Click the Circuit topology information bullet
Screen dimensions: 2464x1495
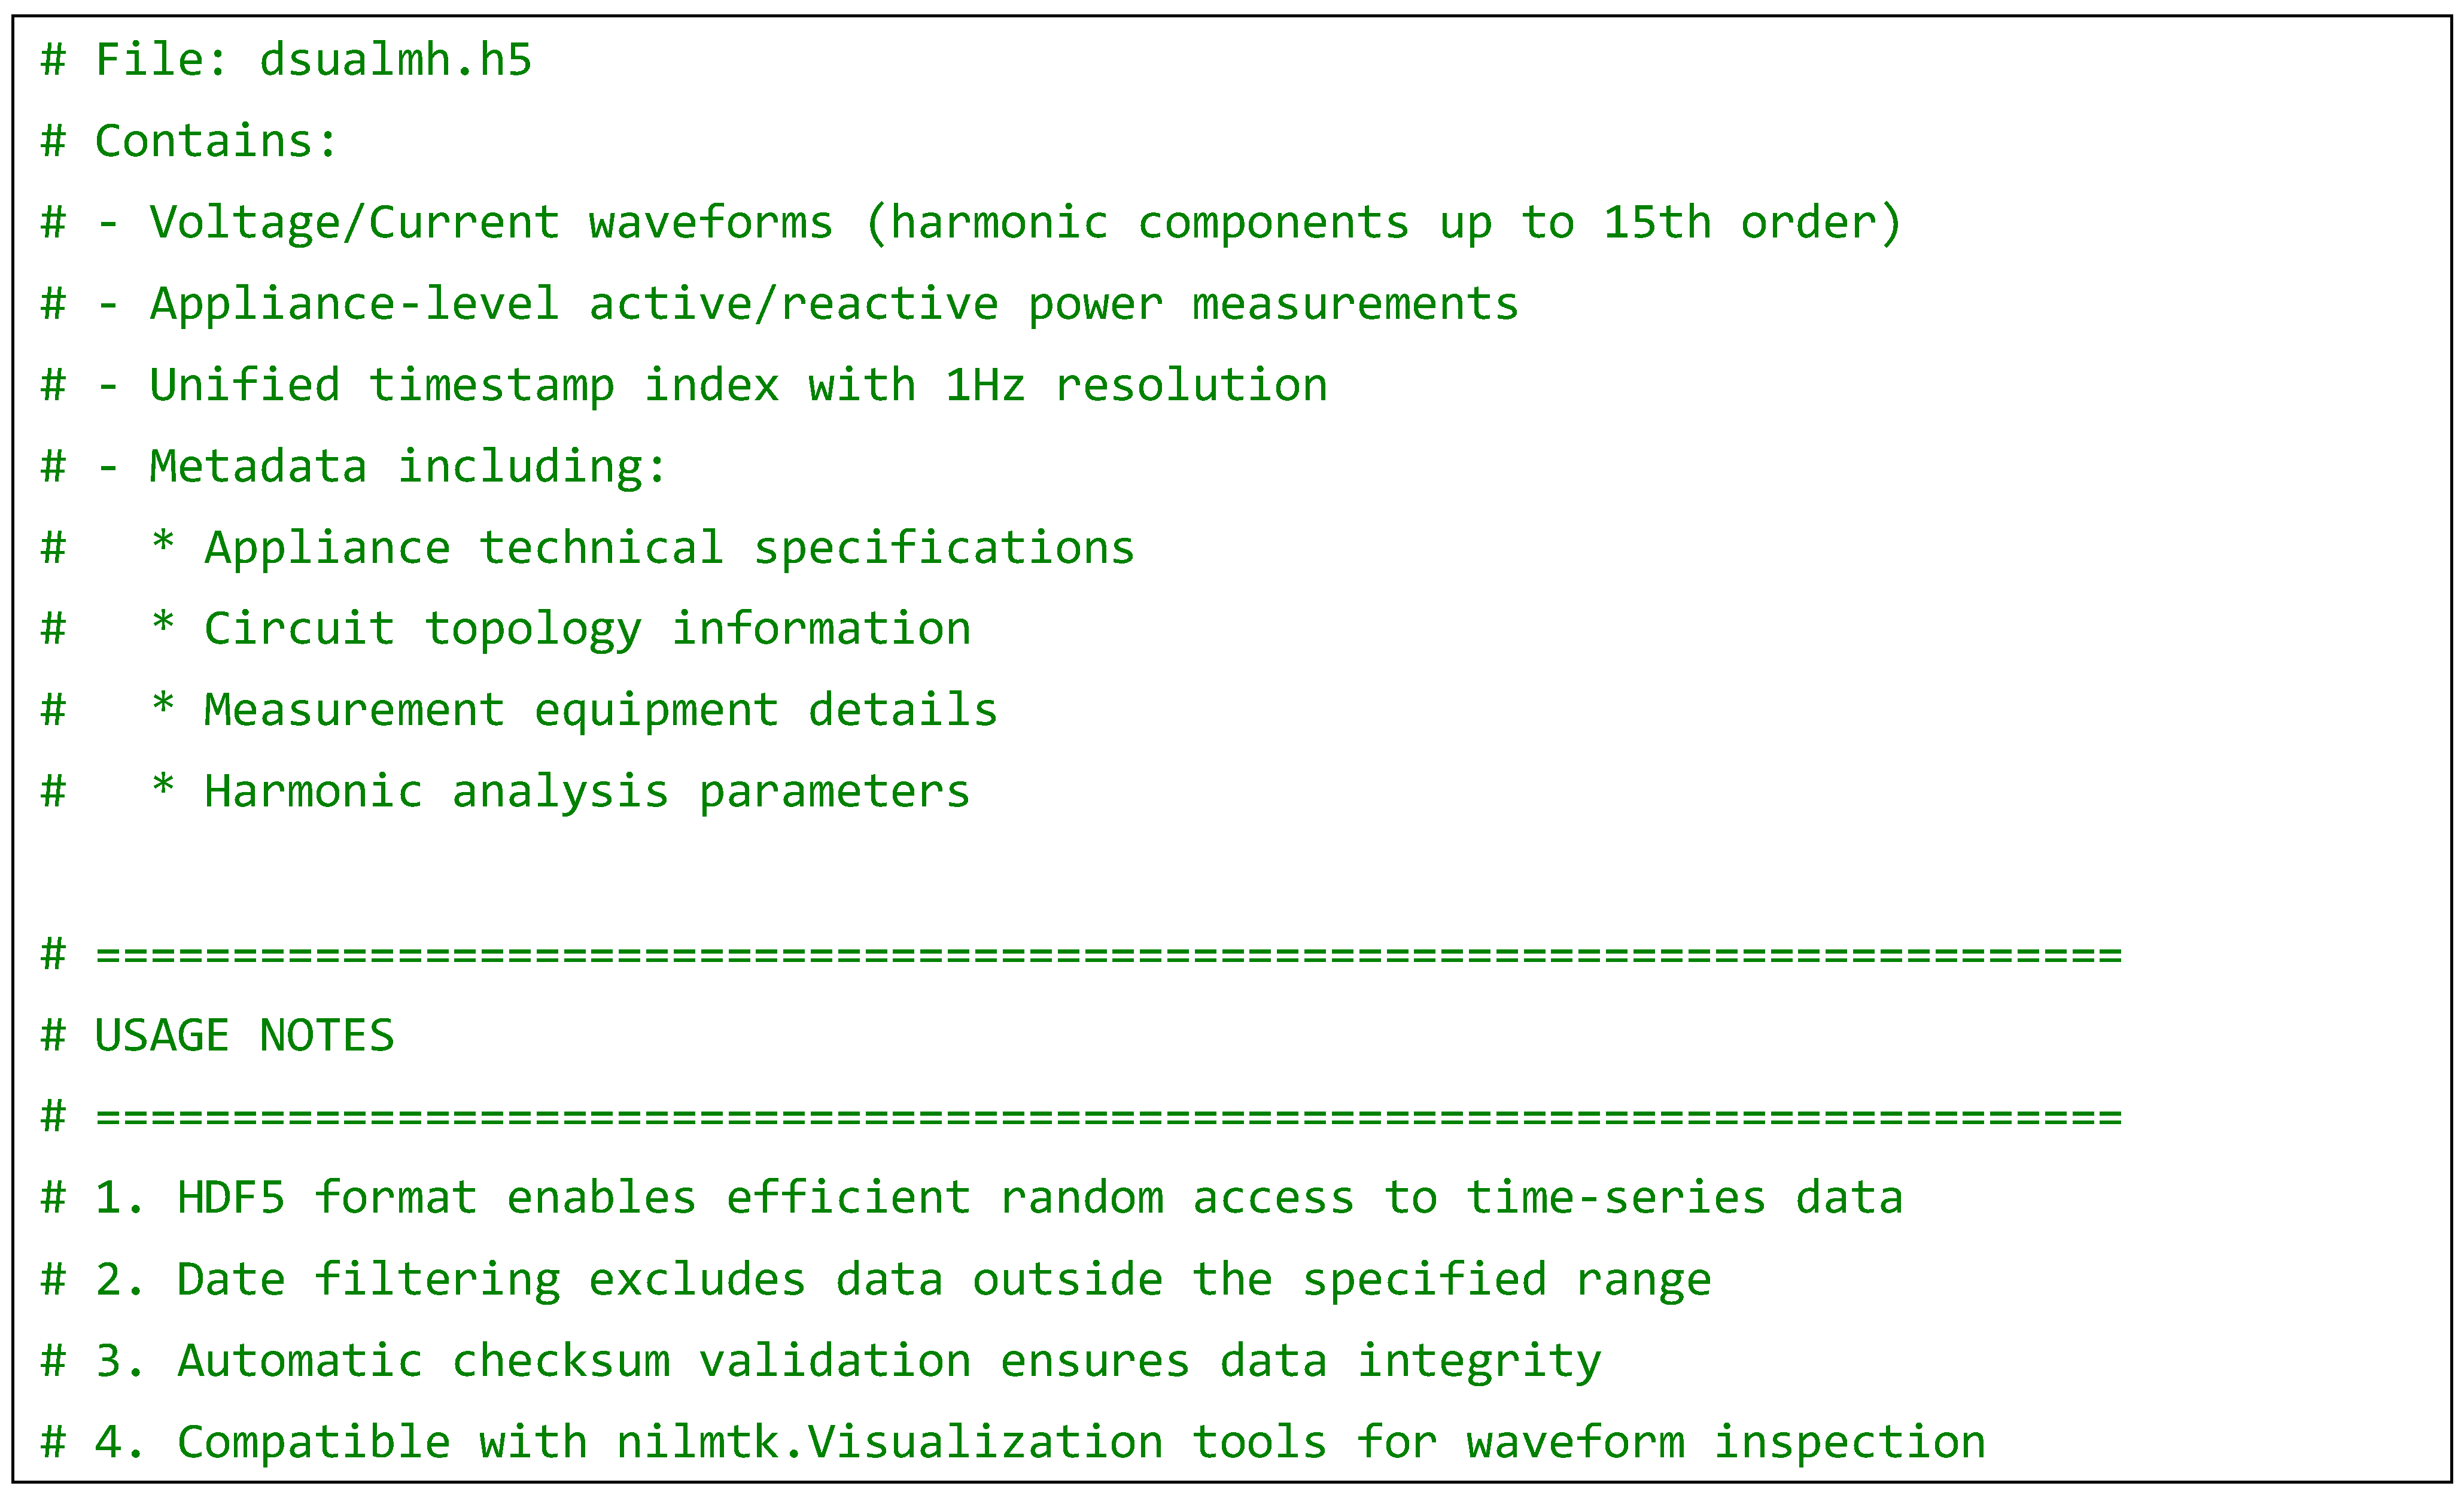point(587,629)
